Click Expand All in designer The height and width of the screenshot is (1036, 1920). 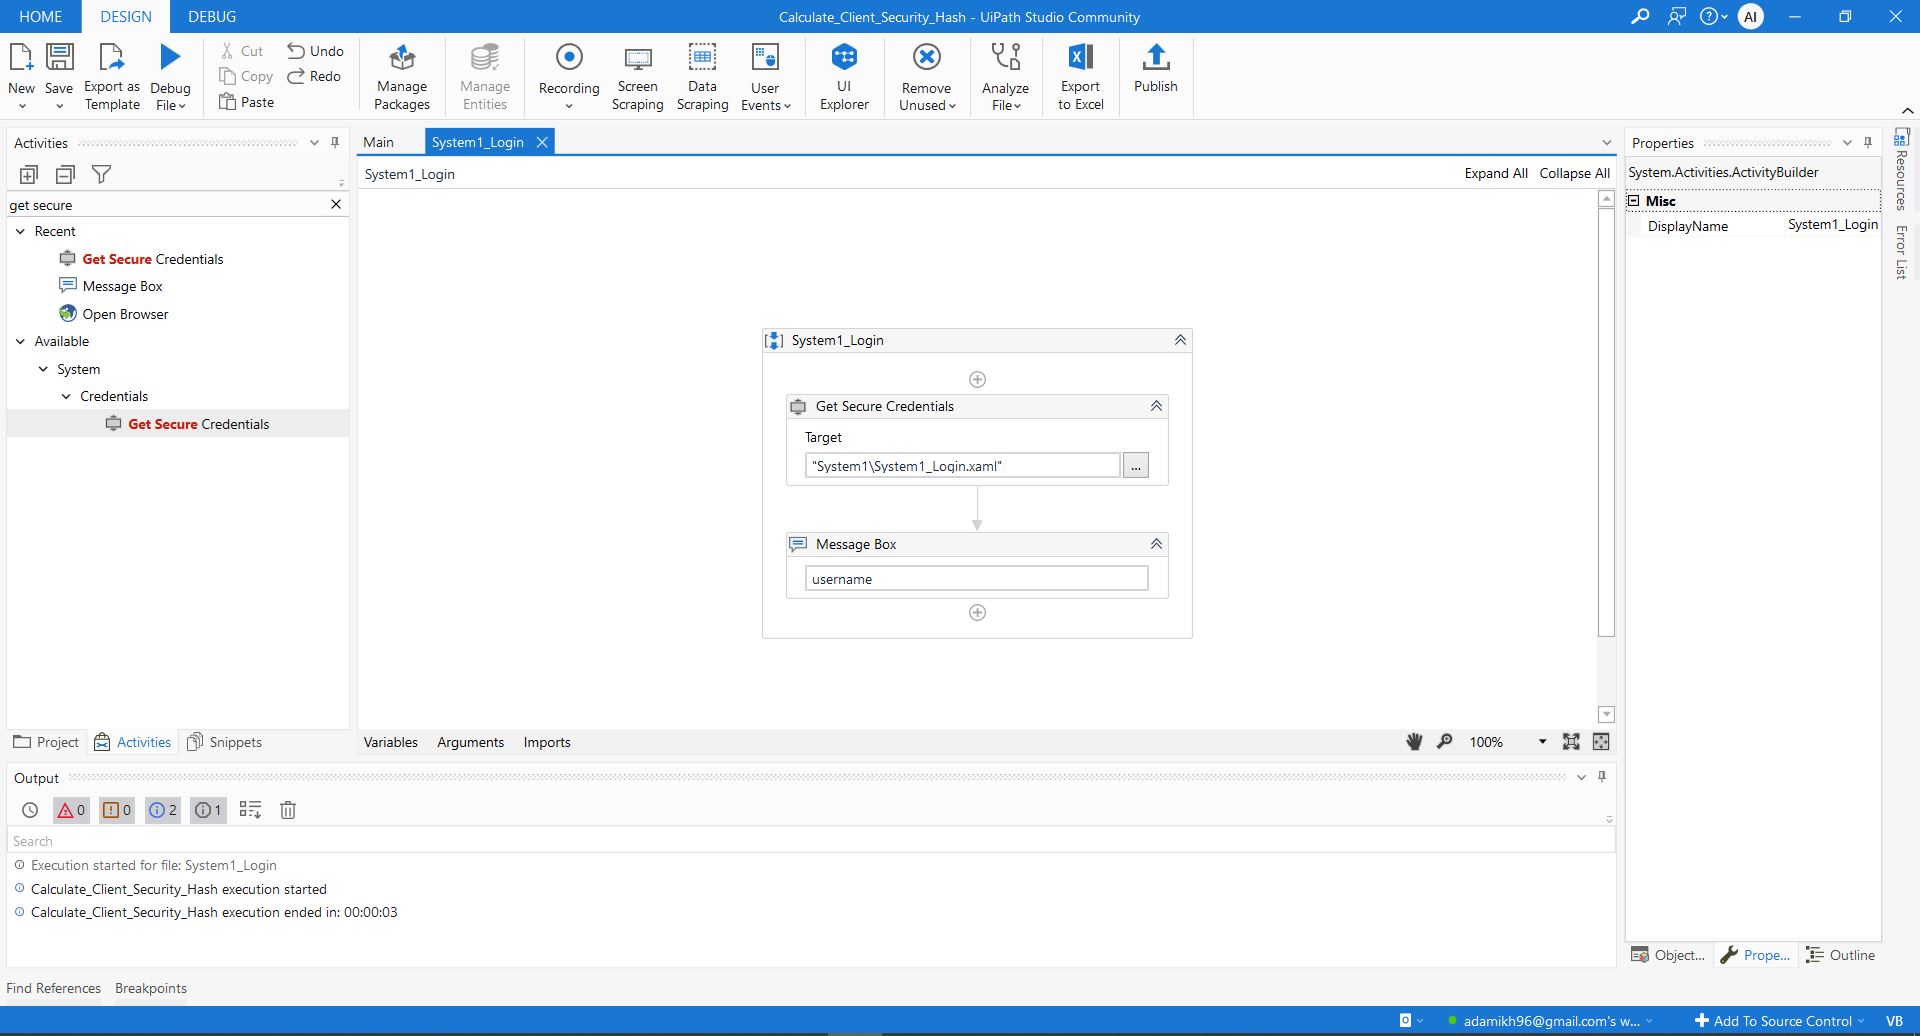[x=1496, y=173]
